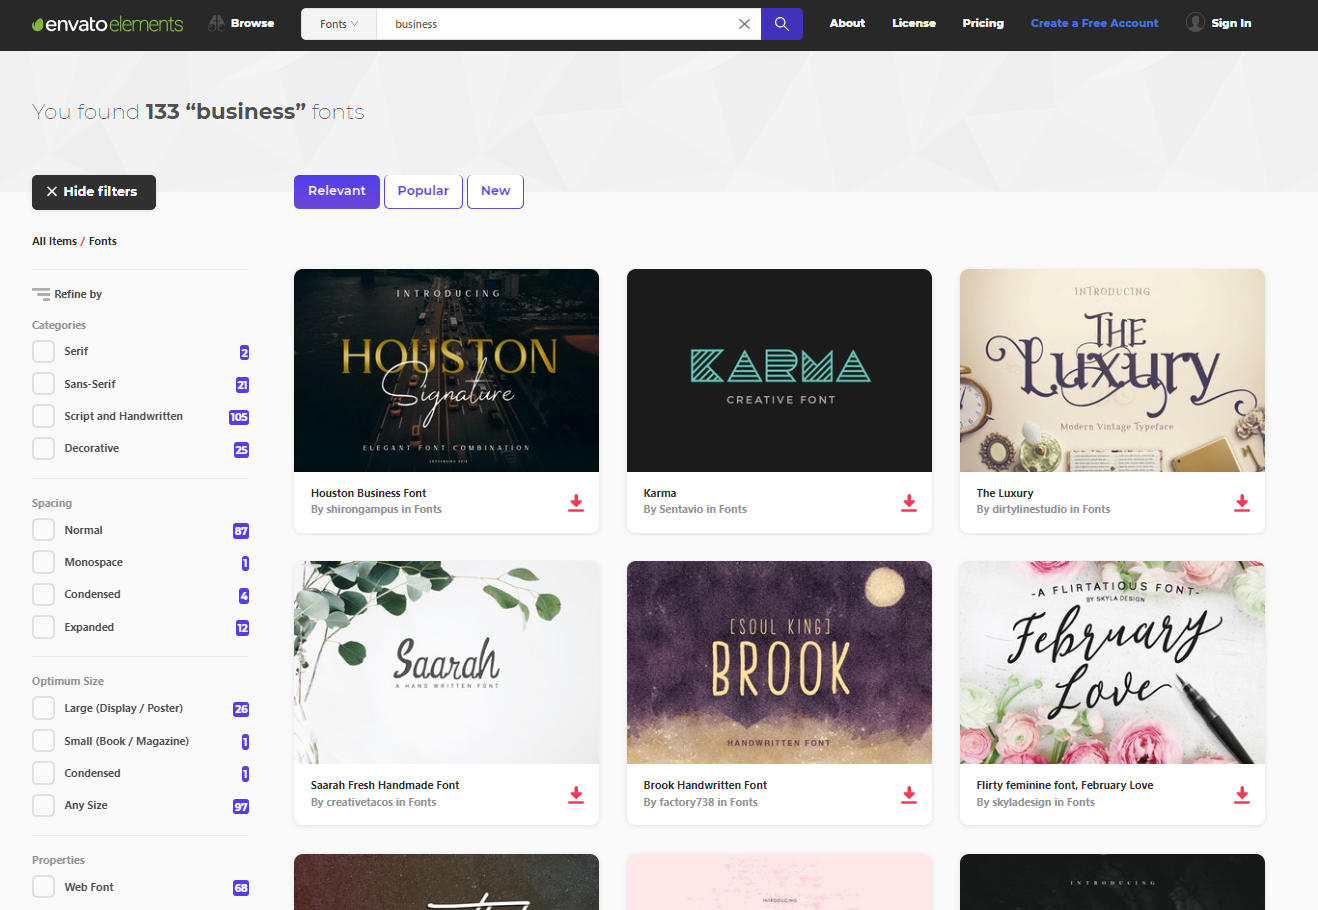Screen dimensions: 1318x910
Task: Click the Envato Elements logo
Action: coord(107,24)
